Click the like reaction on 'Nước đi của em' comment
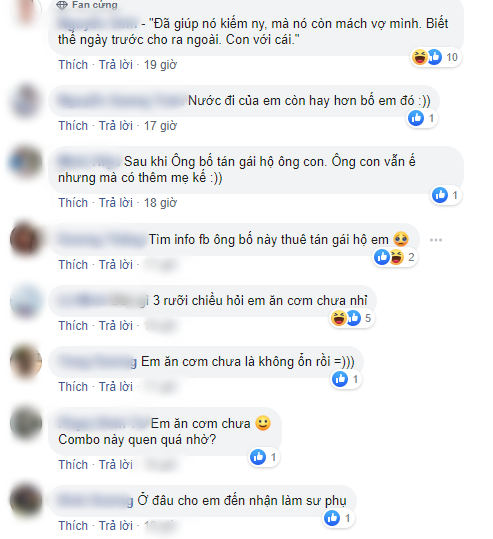The image size is (493, 539). pos(416,118)
